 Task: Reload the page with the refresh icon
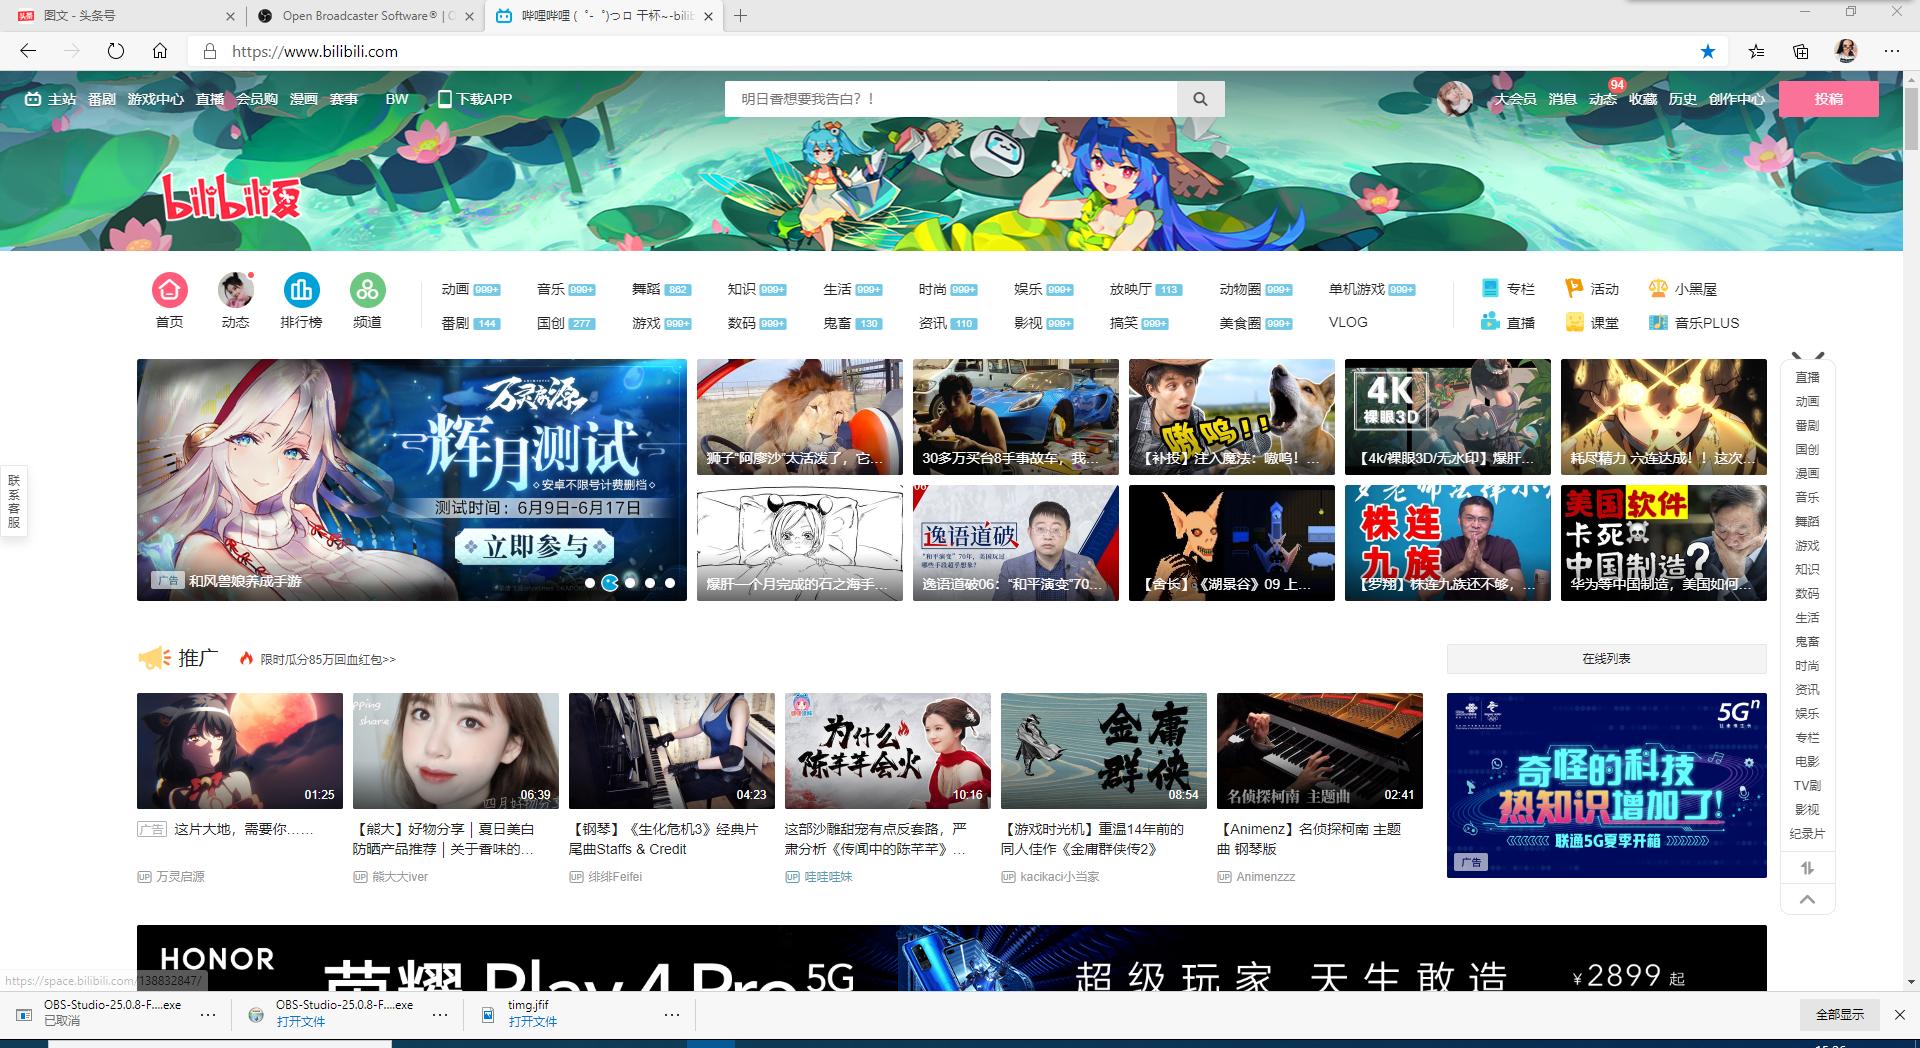click(116, 51)
